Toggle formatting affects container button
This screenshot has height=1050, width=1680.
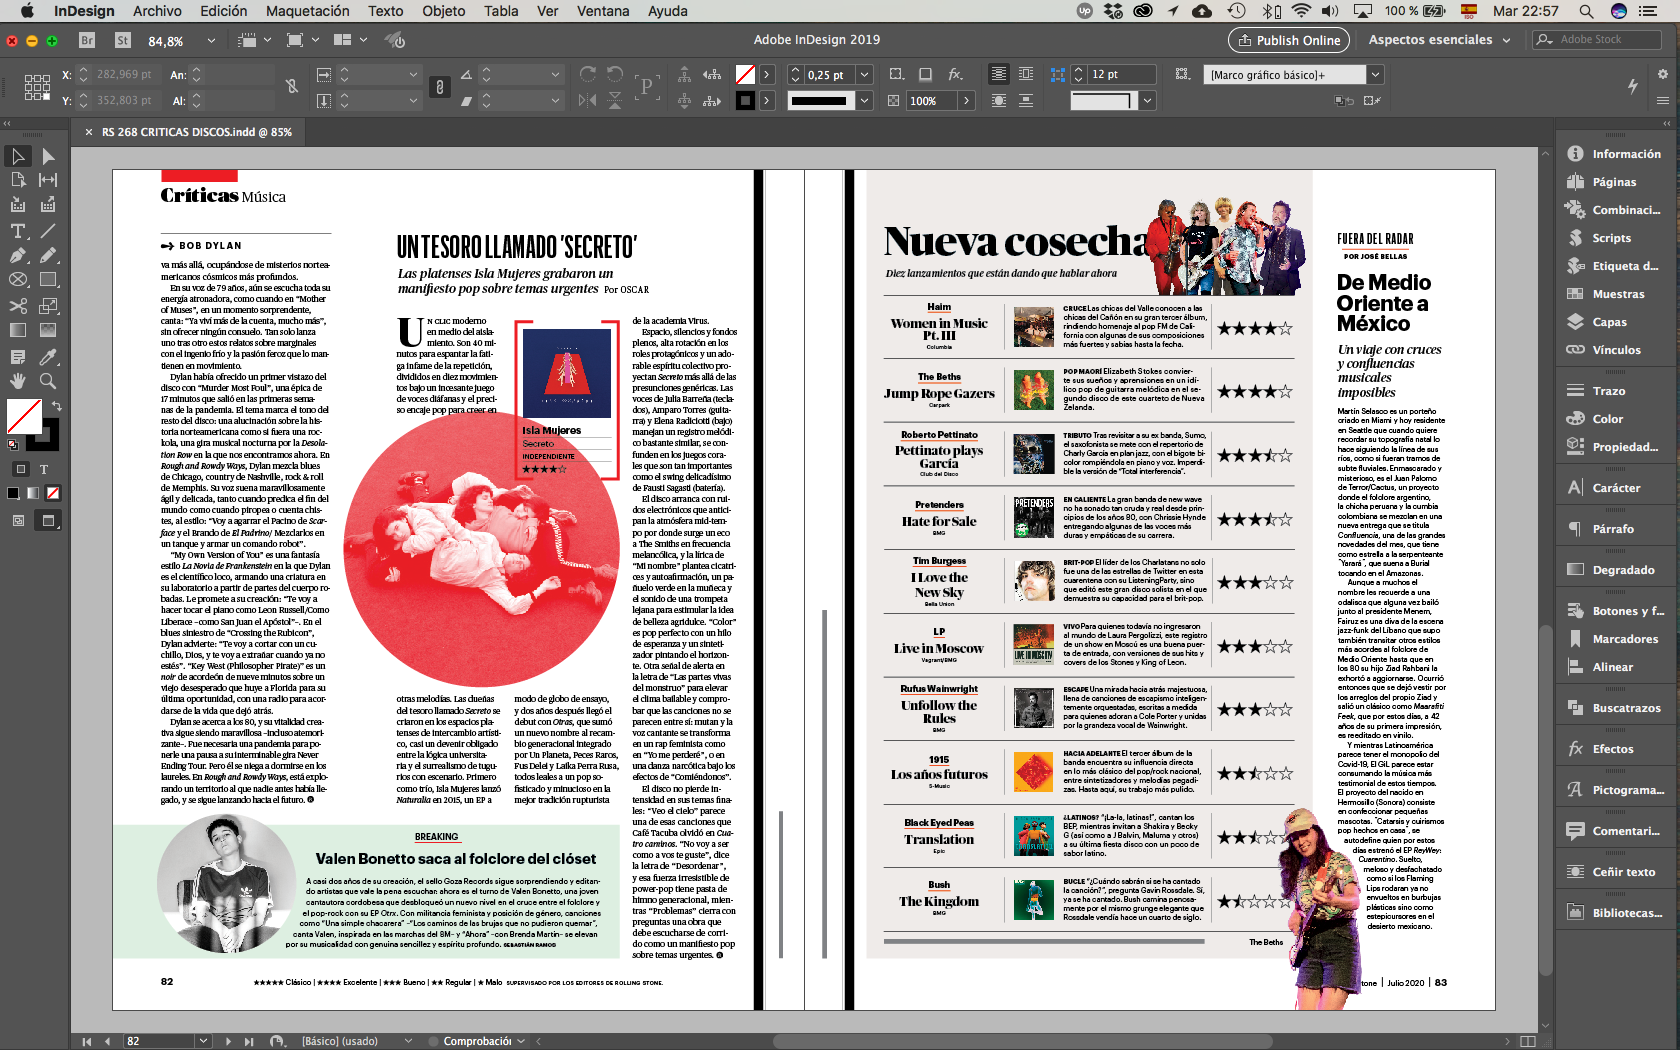pyautogui.click(x=21, y=469)
